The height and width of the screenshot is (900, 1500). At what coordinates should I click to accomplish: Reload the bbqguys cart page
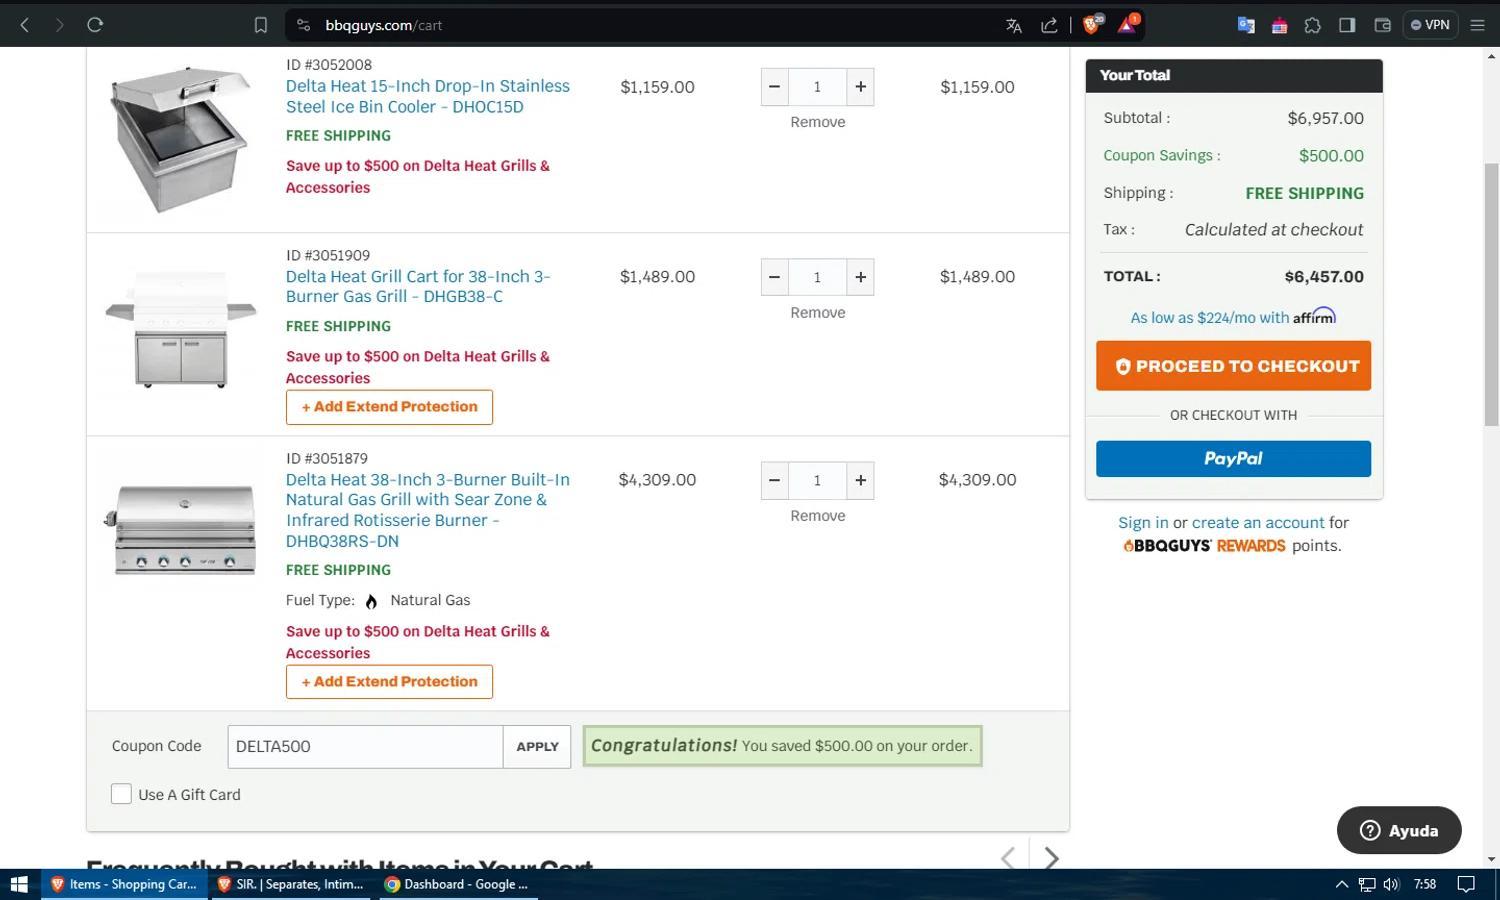95,25
